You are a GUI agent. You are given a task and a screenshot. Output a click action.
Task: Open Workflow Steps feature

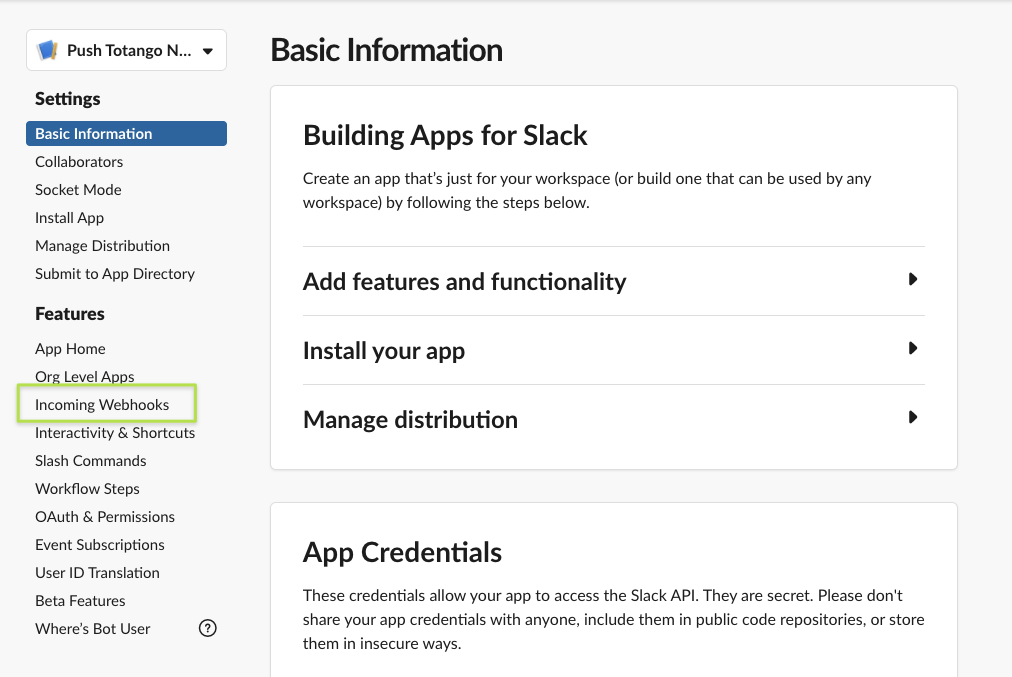pos(87,489)
